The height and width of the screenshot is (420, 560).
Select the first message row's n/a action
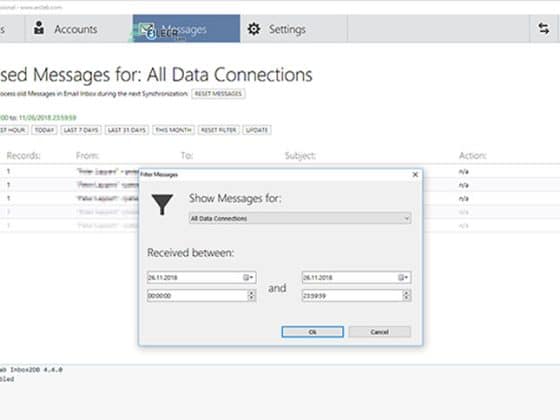coord(464,172)
